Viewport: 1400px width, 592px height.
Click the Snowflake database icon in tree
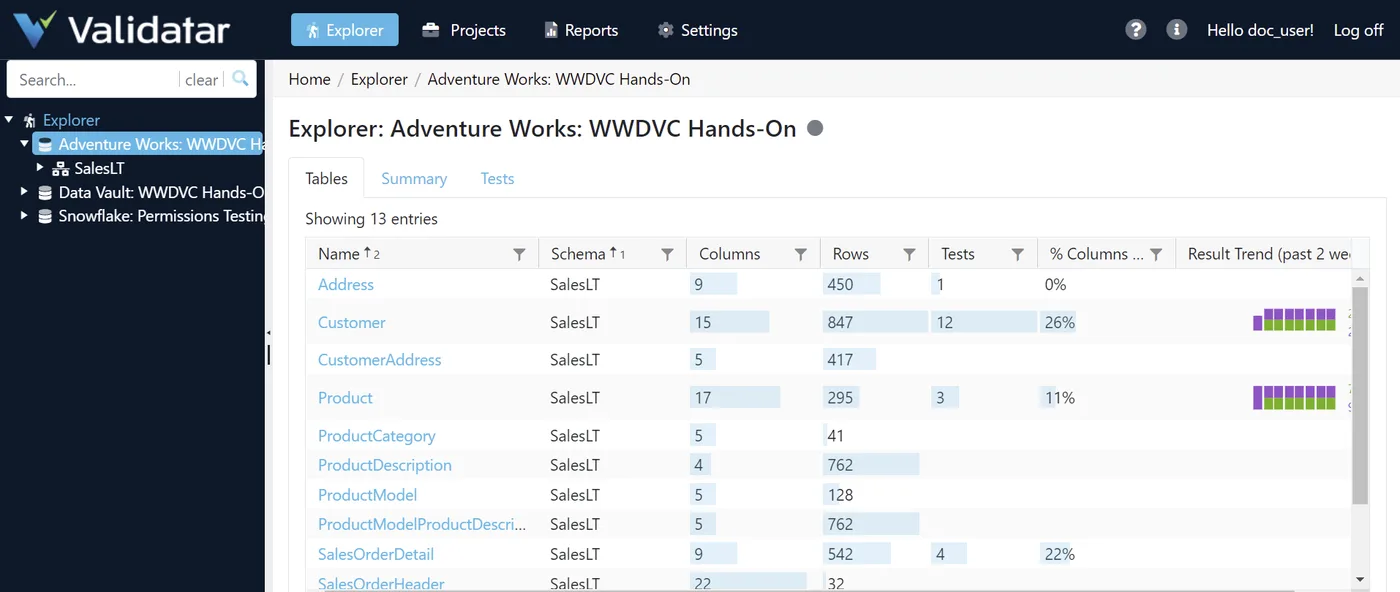point(45,216)
